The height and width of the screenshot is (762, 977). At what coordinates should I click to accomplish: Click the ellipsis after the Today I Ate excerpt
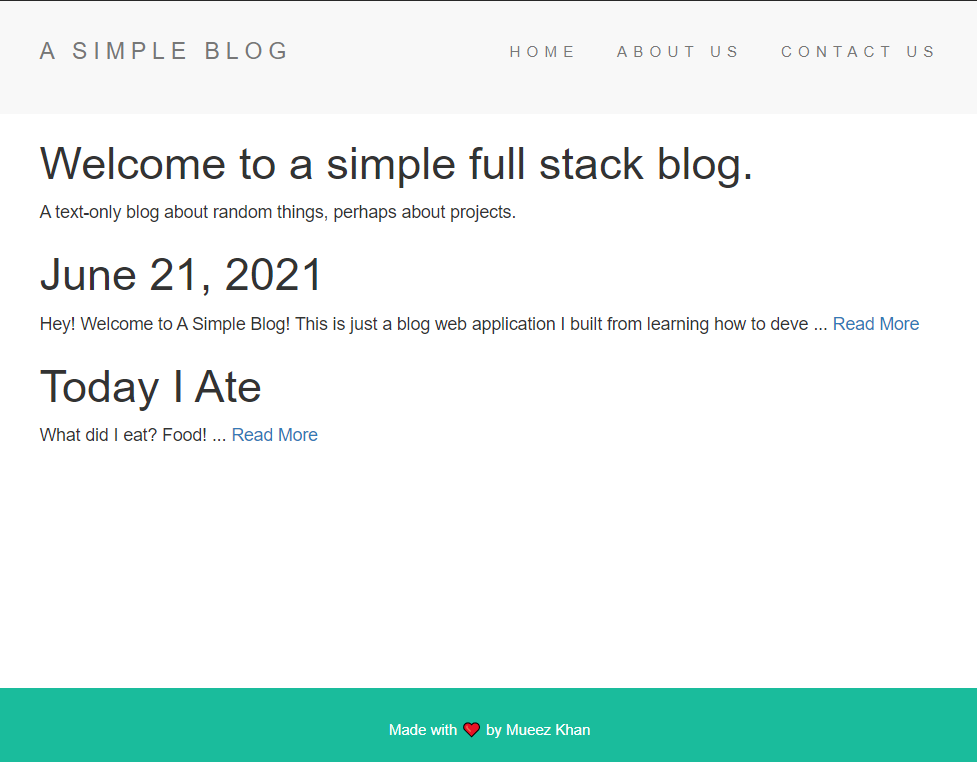(219, 434)
